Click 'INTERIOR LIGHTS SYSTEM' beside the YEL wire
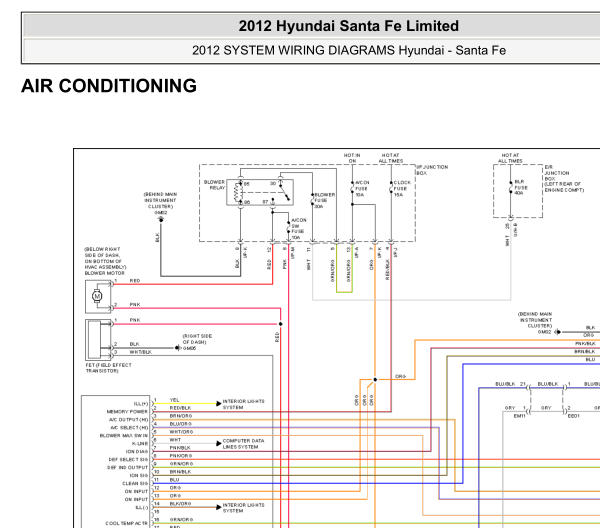This screenshot has height=528, width=600. click(243, 404)
